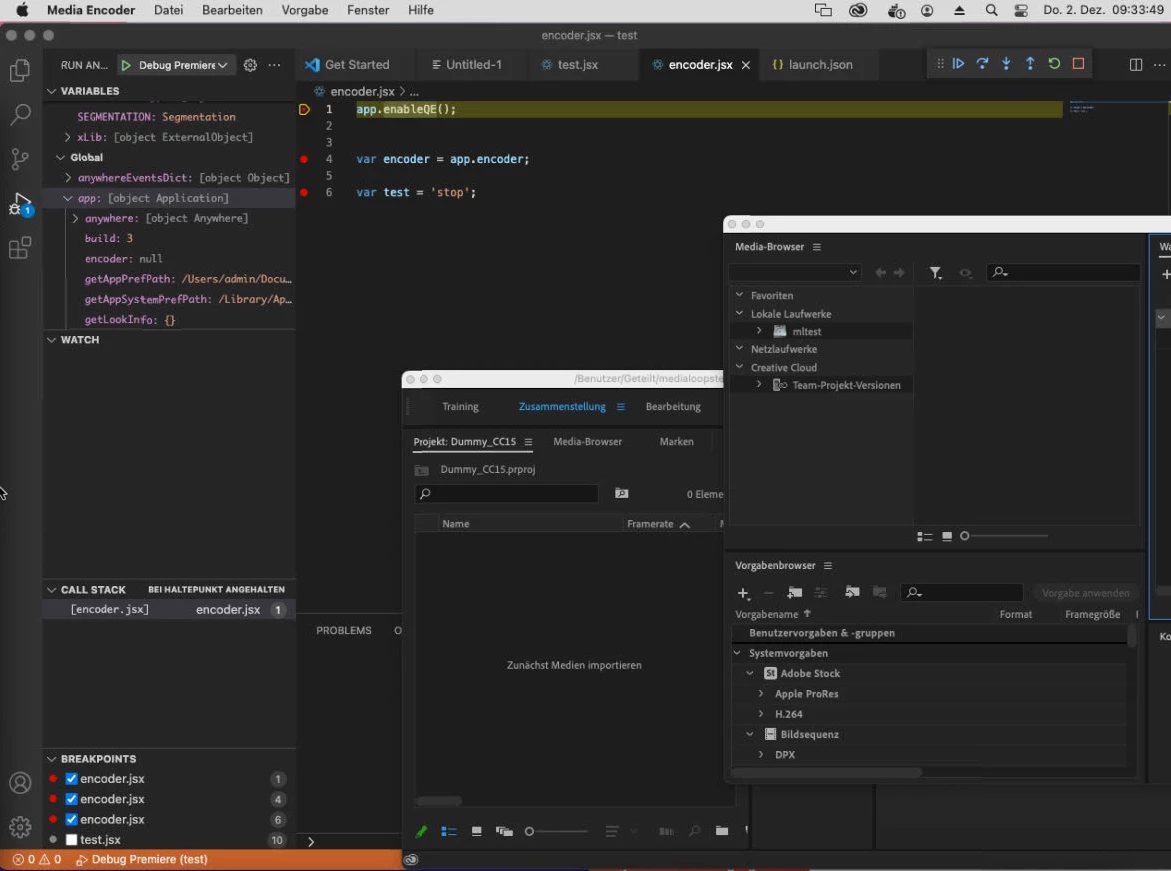Image resolution: width=1171 pixels, height=871 pixels.
Task: Toggle breakpoint checkbox for encoder.jsx line 4
Action: point(72,799)
